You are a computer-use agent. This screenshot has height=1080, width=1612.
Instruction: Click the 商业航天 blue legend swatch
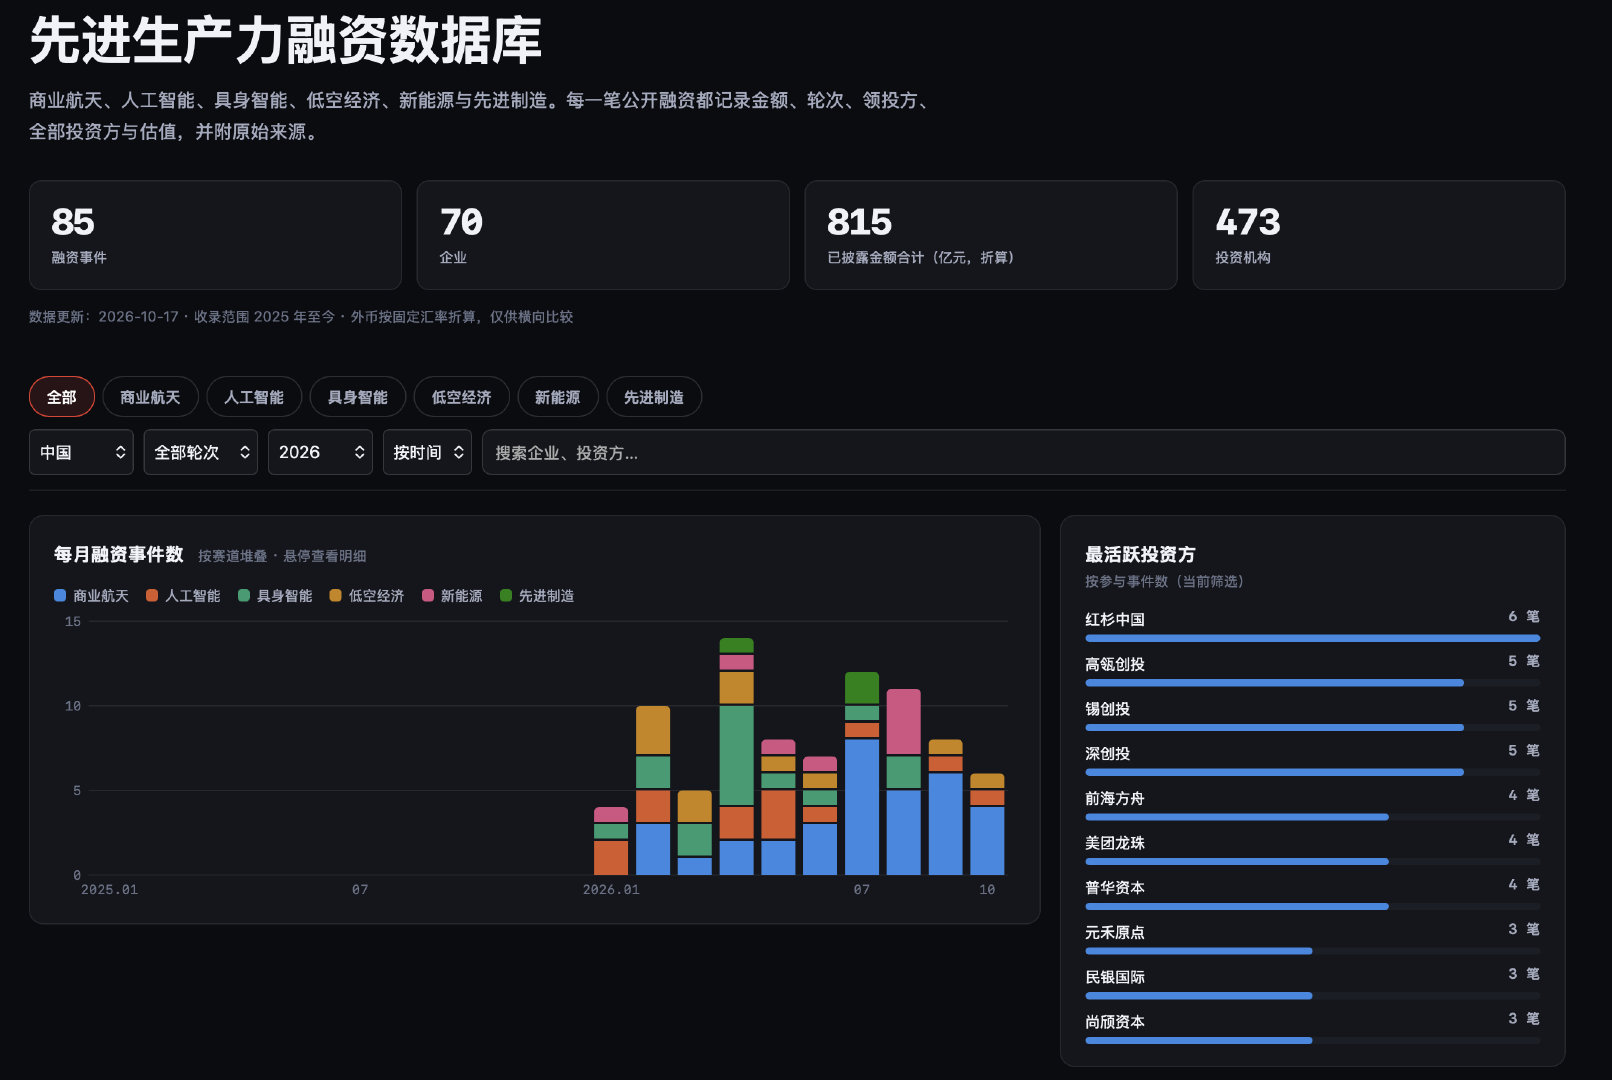click(60, 596)
